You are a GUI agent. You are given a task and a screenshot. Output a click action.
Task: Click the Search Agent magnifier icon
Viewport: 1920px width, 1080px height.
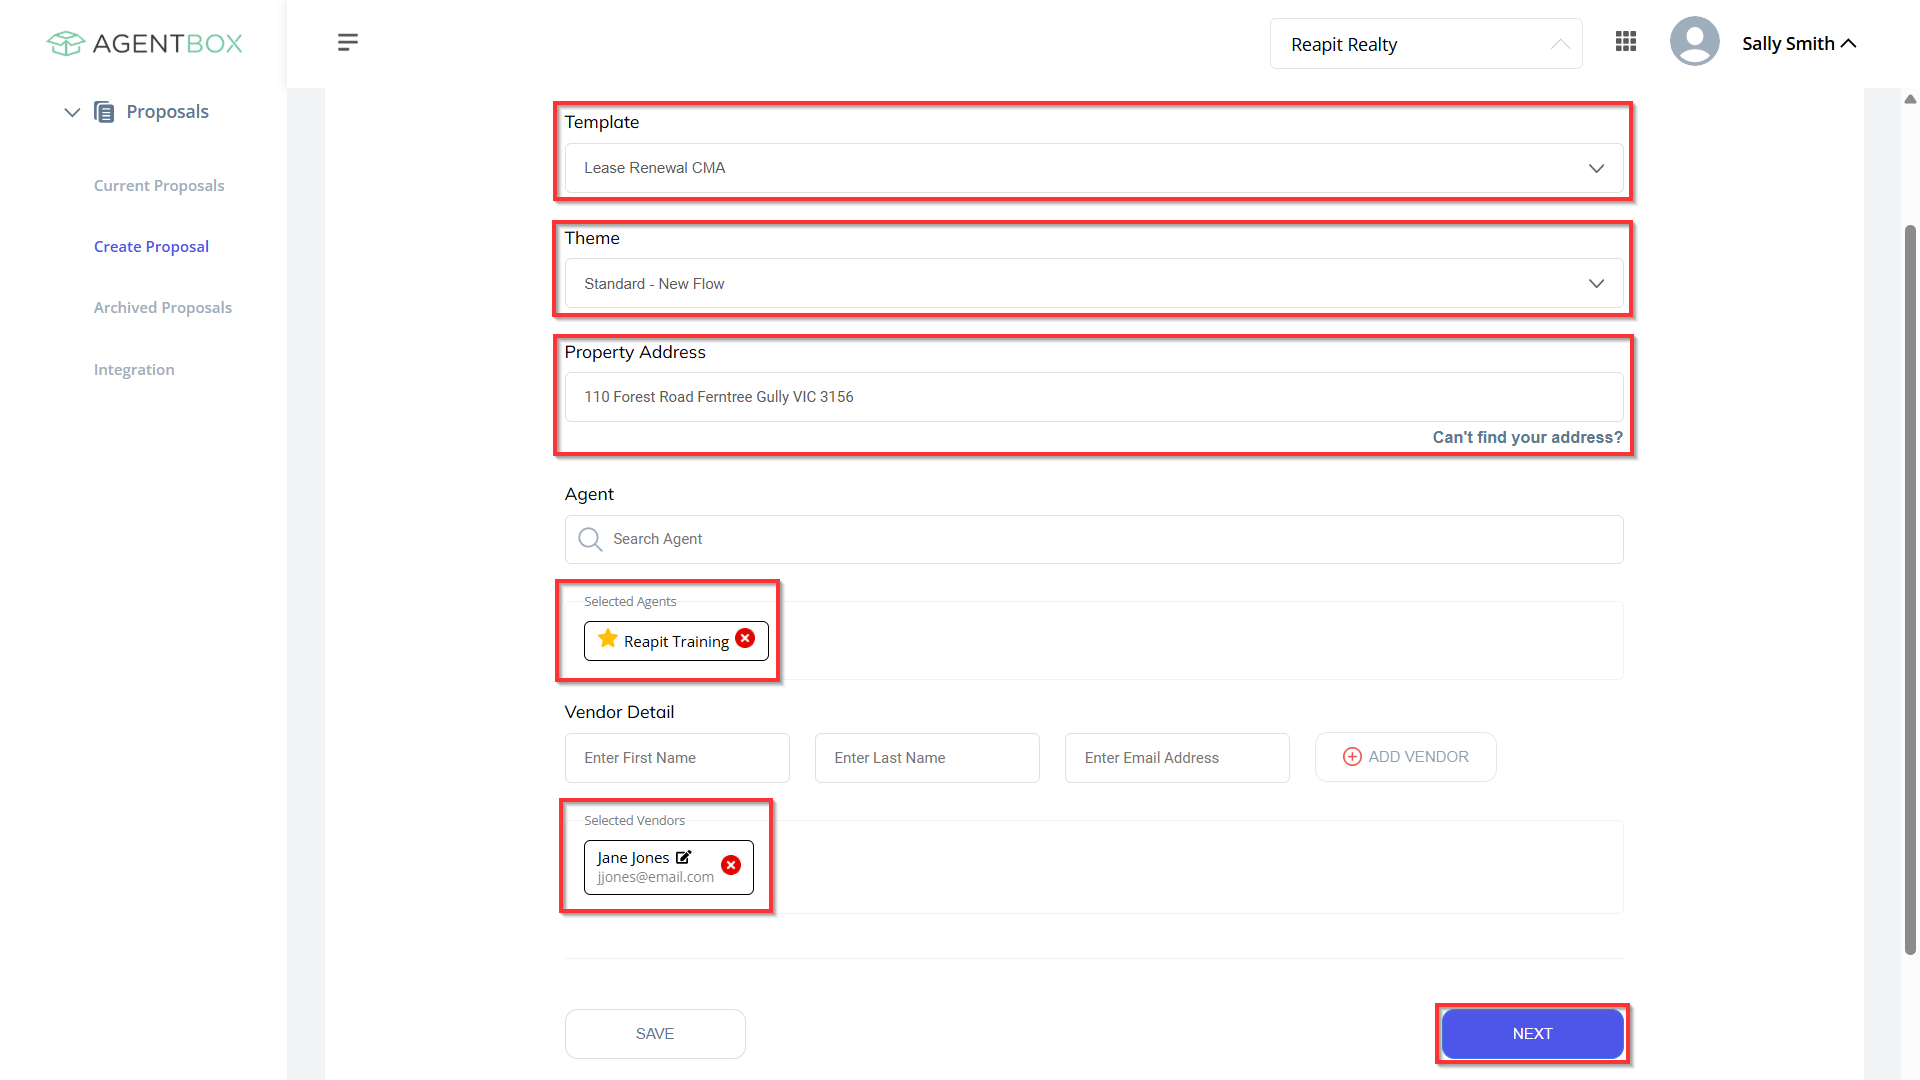[590, 539]
